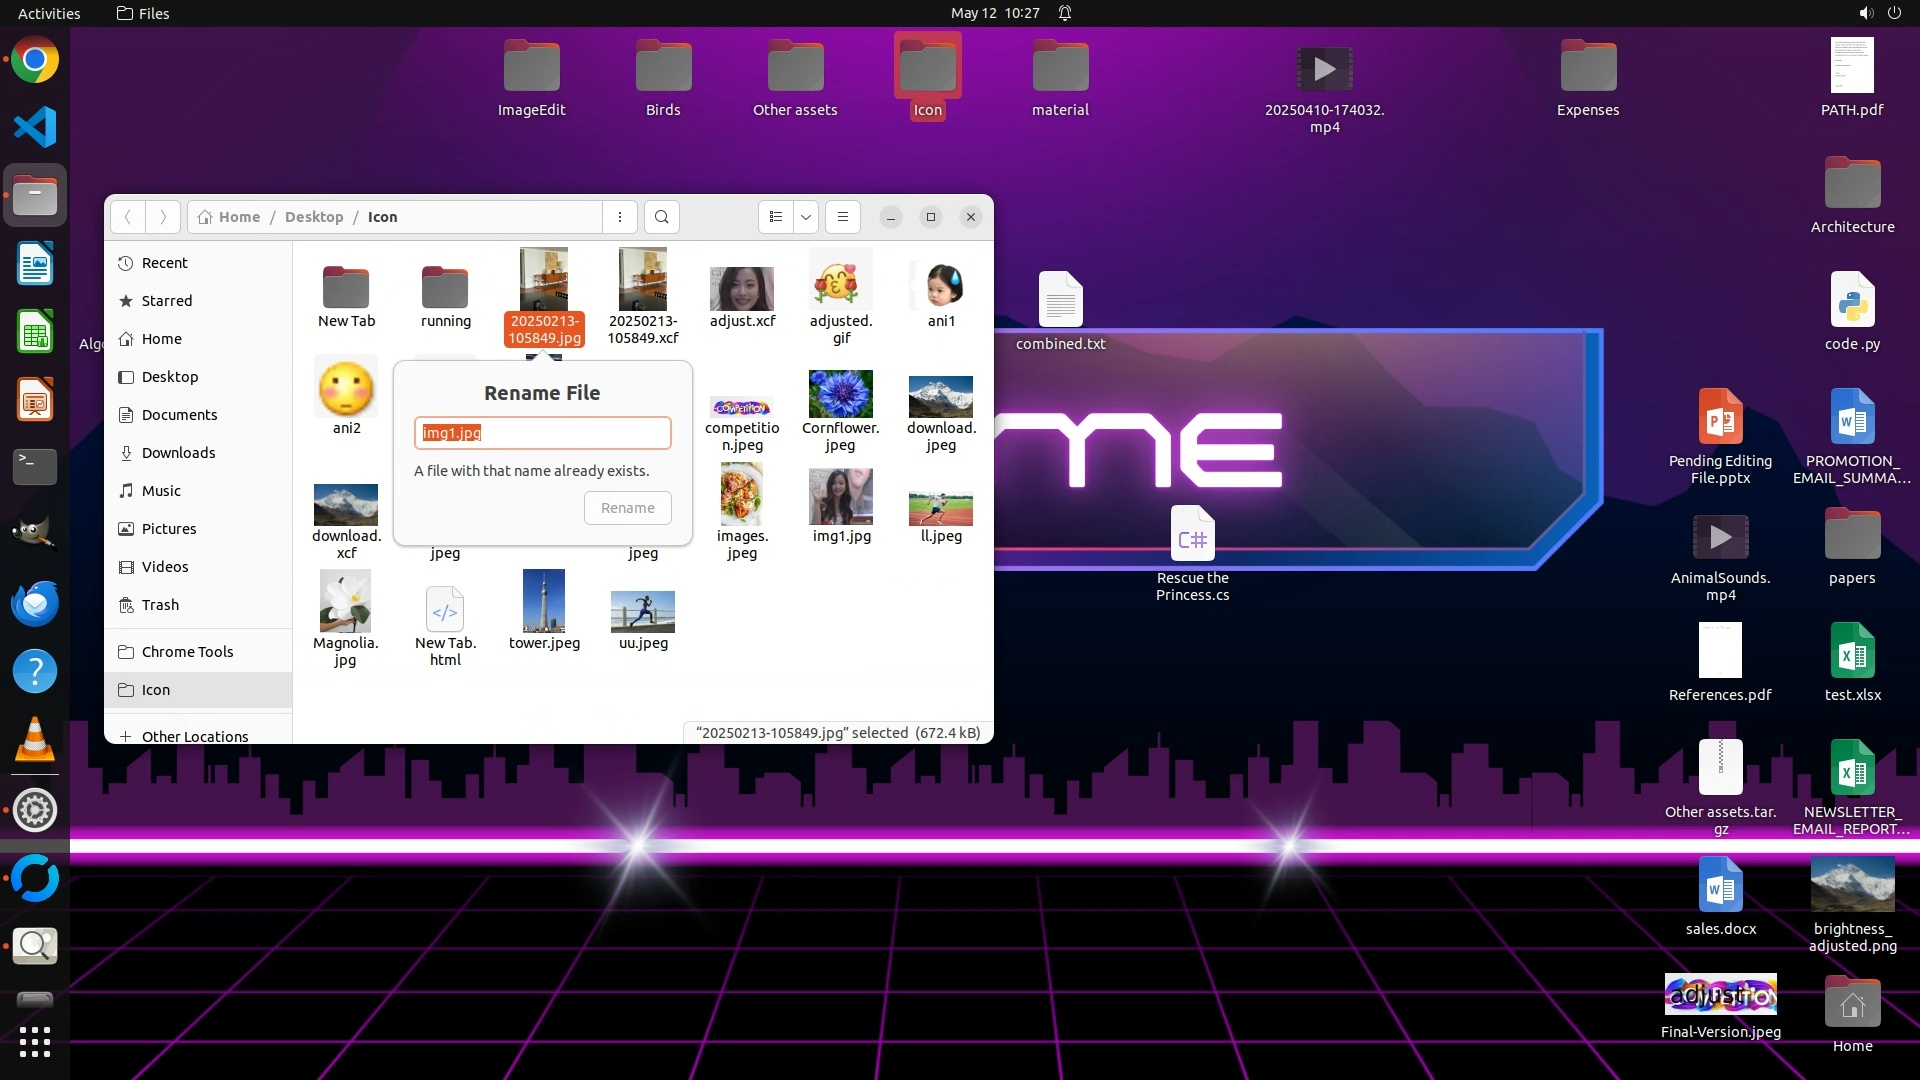
Task: Open the hamburger main menu in Files
Action: [843, 217]
